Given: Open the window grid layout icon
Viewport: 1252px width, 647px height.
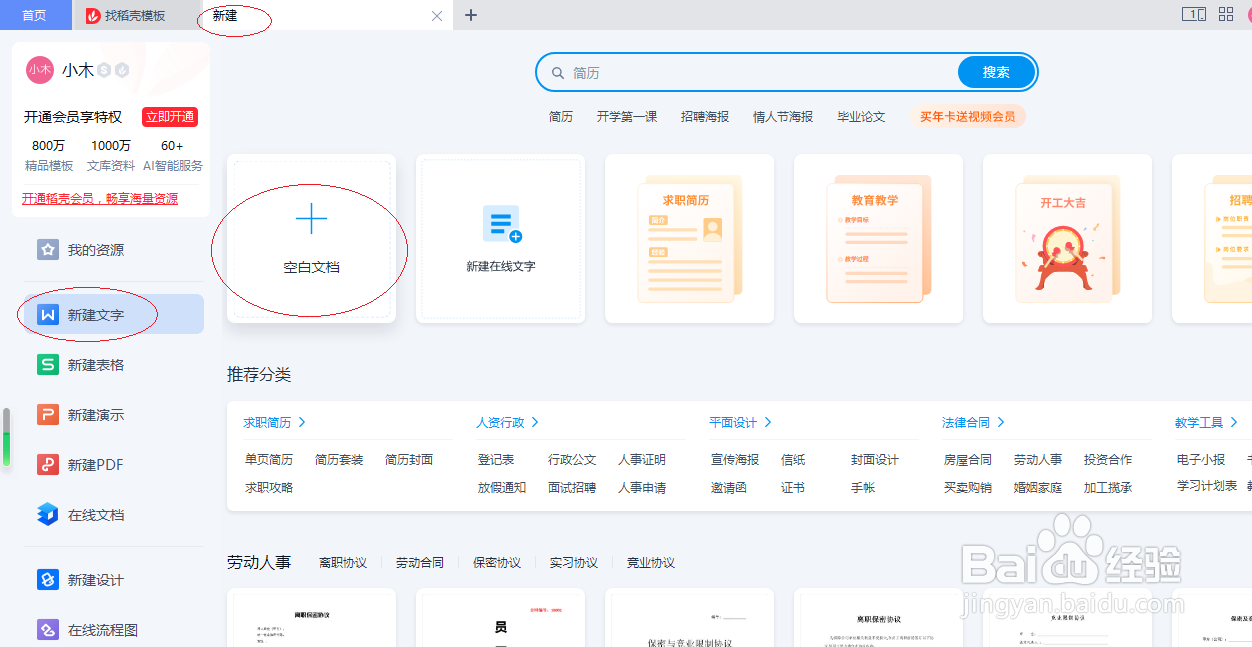Looking at the screenshot, I should coord(1225,14).
